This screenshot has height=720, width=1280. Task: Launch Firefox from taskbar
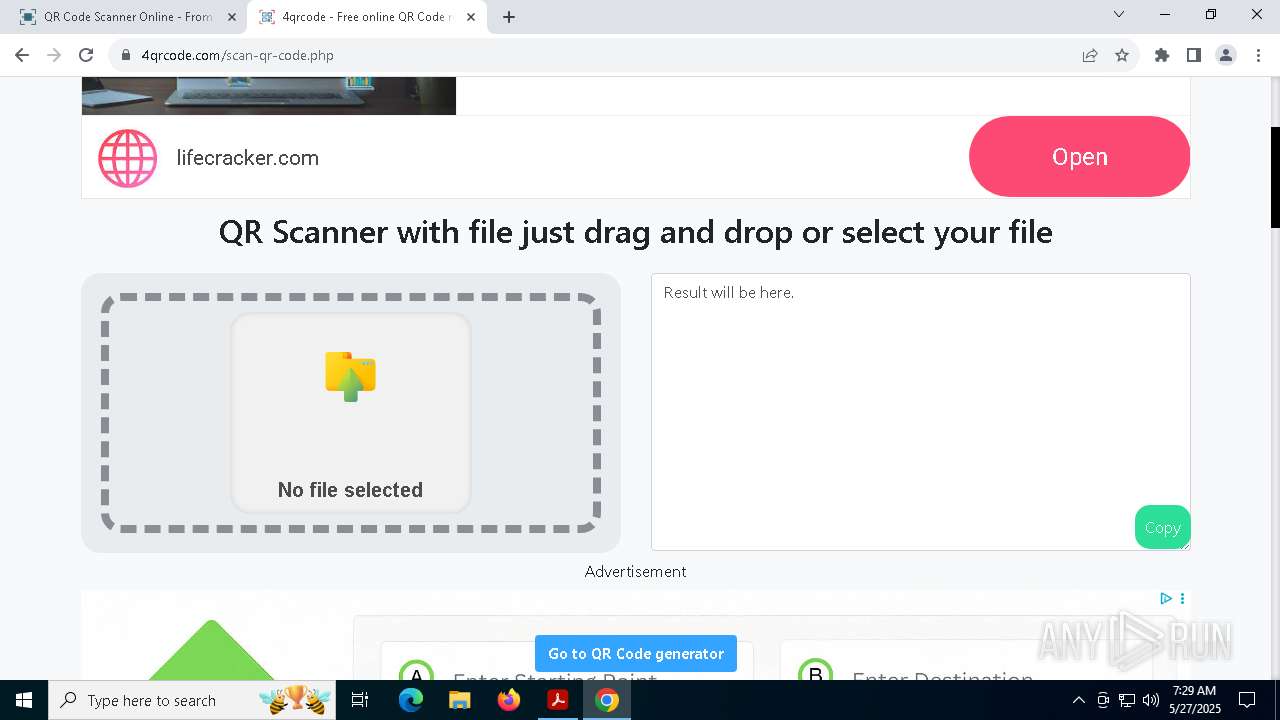click(x=509, y=700)
